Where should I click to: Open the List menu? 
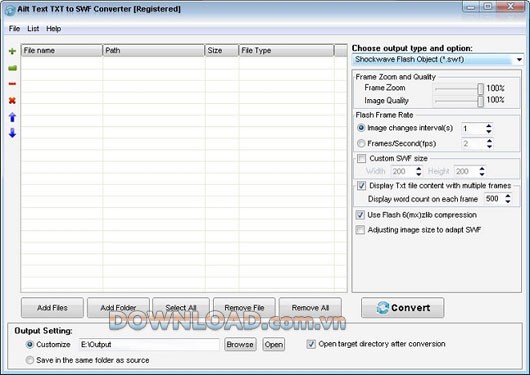click(33, 29)
